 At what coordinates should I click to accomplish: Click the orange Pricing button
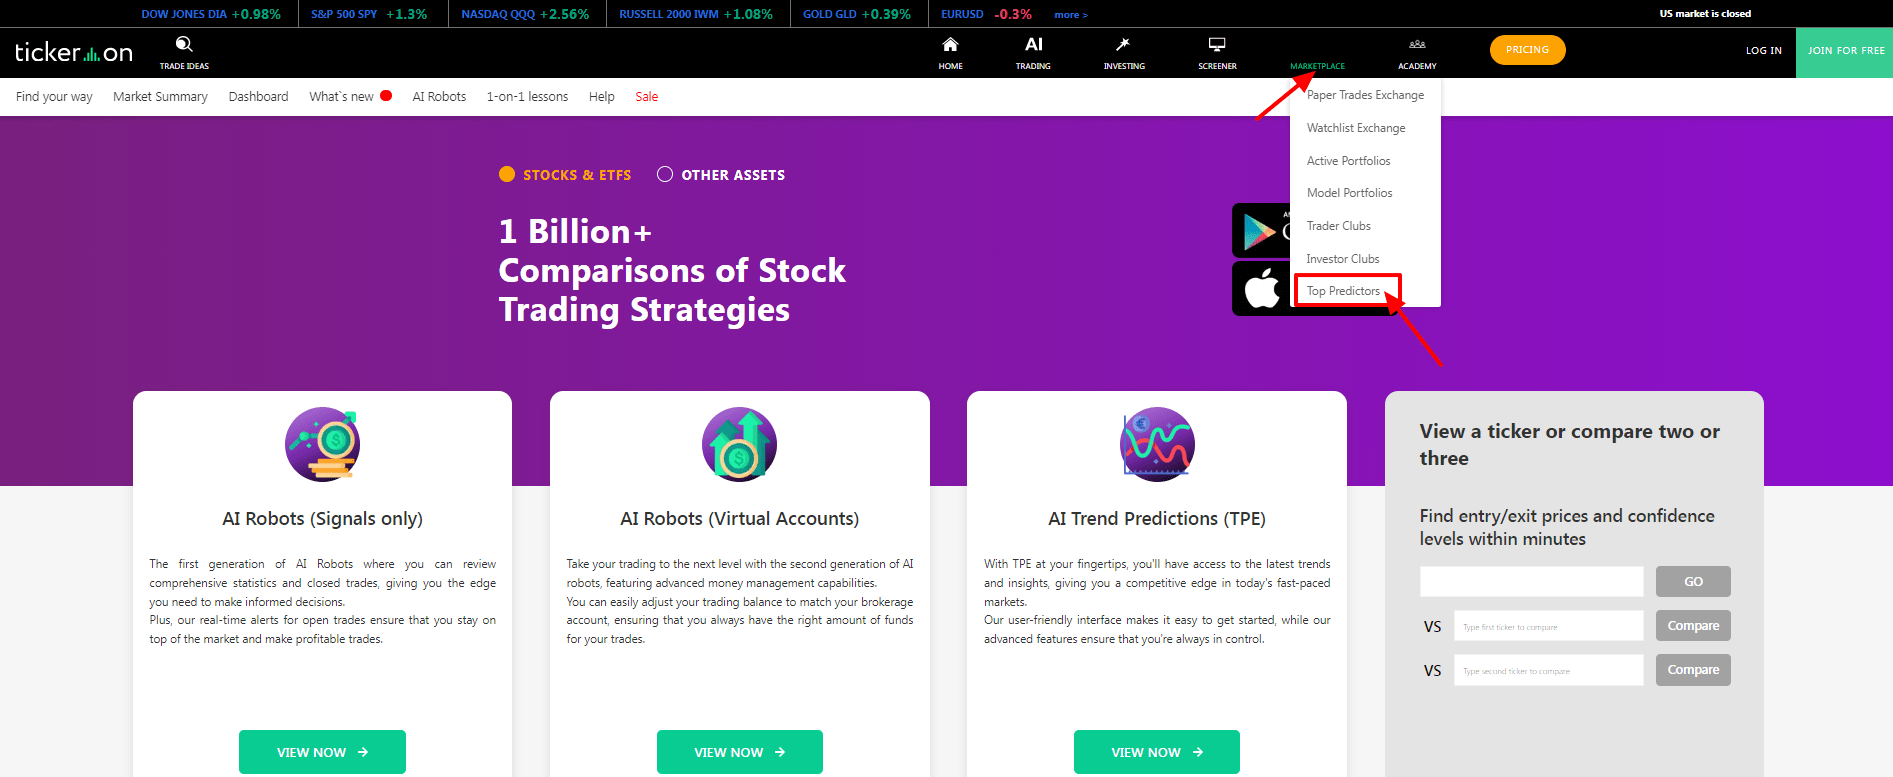[1527, 50]
